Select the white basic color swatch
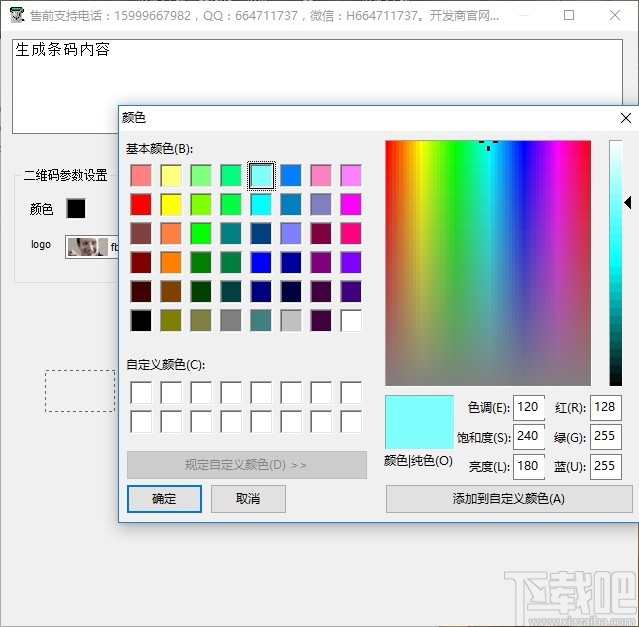Viewport: 639px width, 627px height. point(351,321)
